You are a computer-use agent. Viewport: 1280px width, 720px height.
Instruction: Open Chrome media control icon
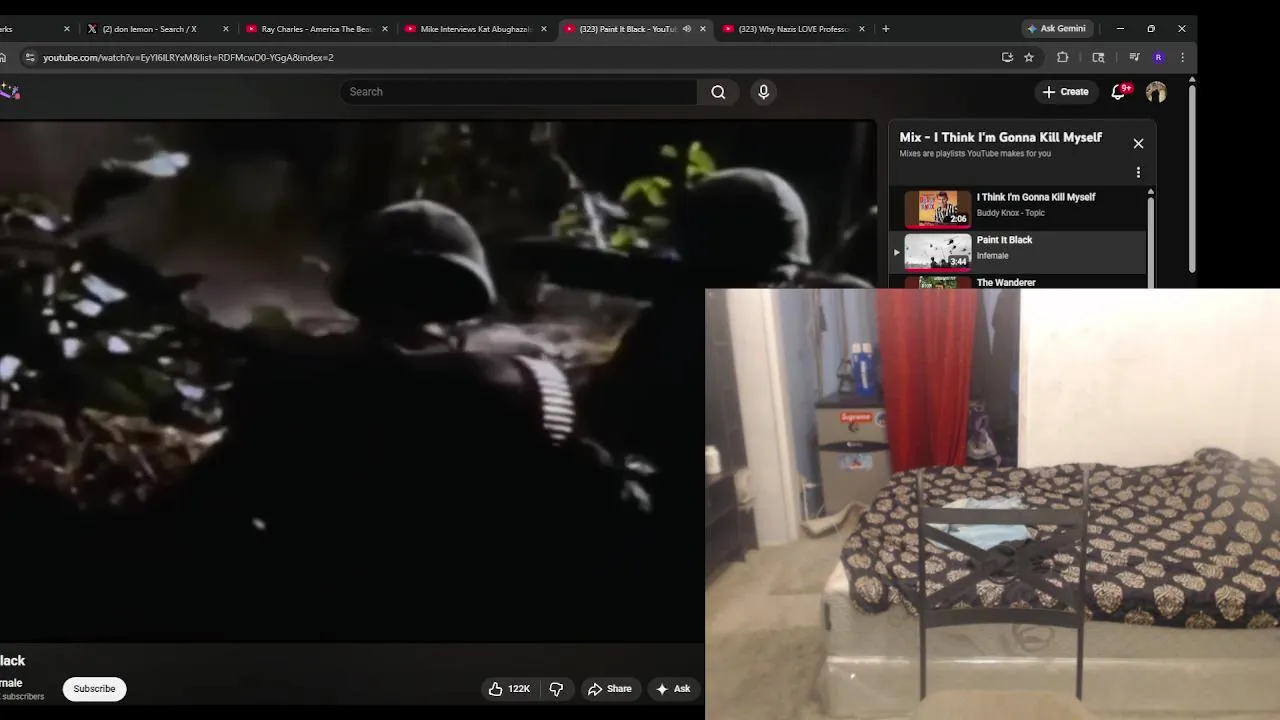point(1134,57)
